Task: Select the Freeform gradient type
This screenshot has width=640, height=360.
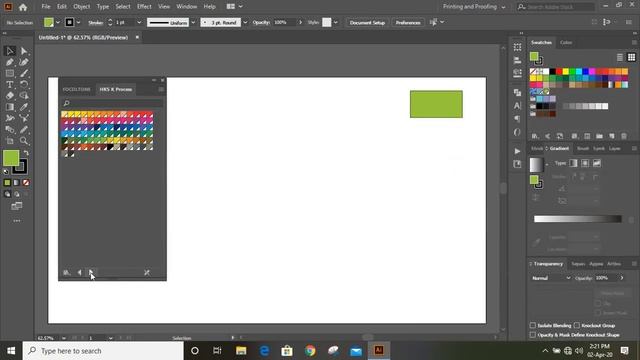Action: 597,163
